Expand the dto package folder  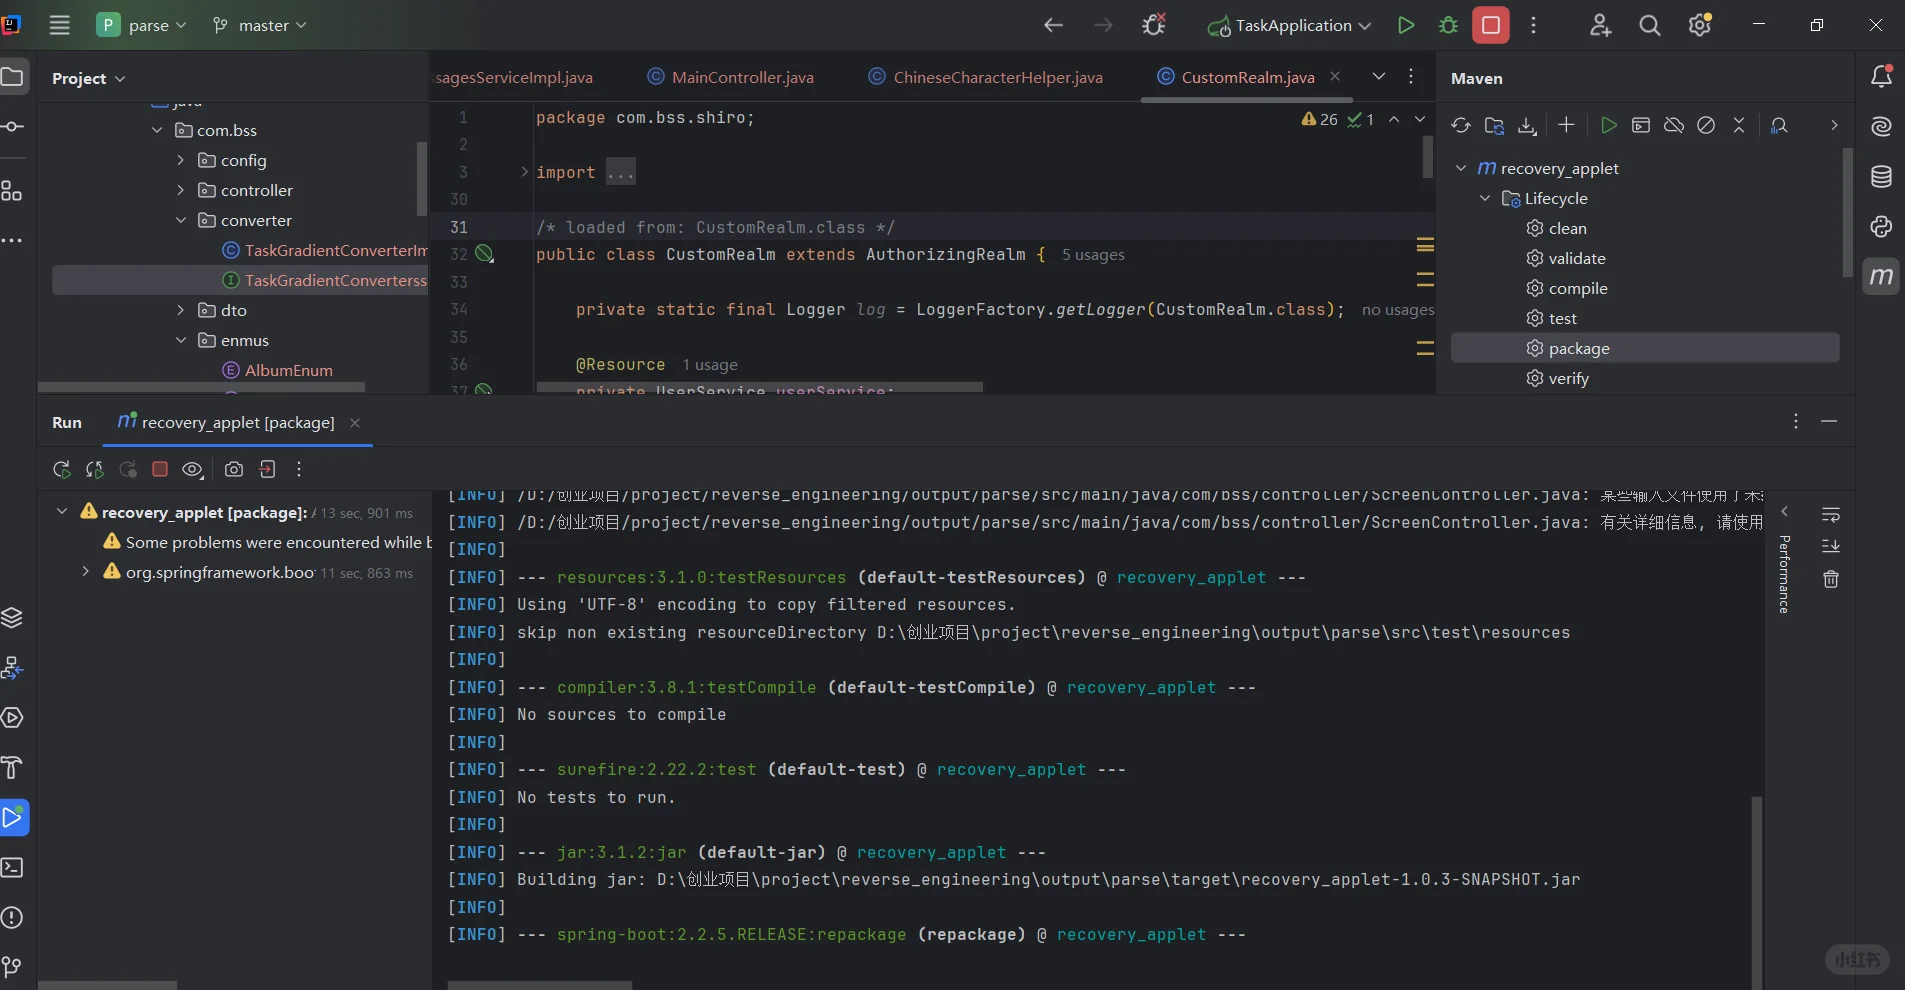click(x=181, y=310)
